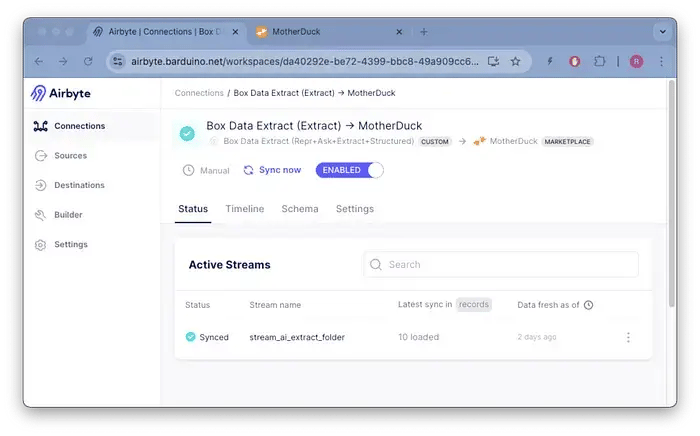The image size is (700, 436).
Task: Open a new browser tab
Action: [x=424, y=32]
